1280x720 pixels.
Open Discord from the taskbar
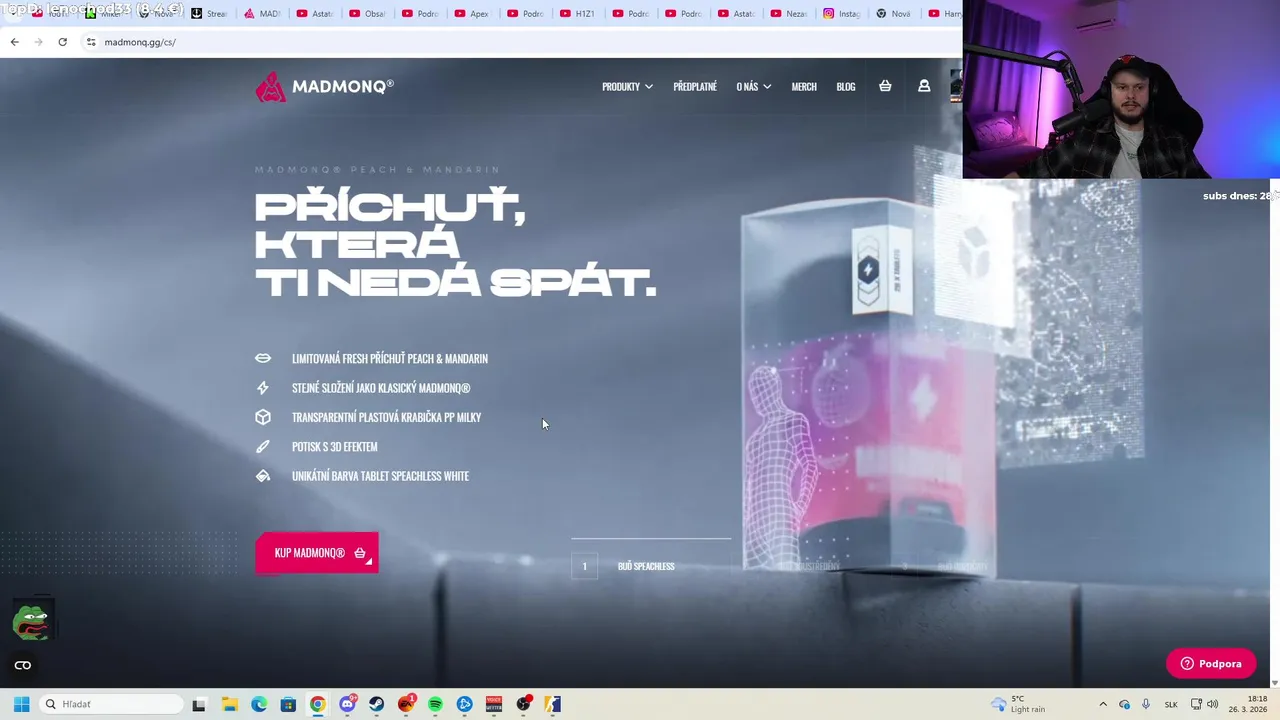coord(347,704)
